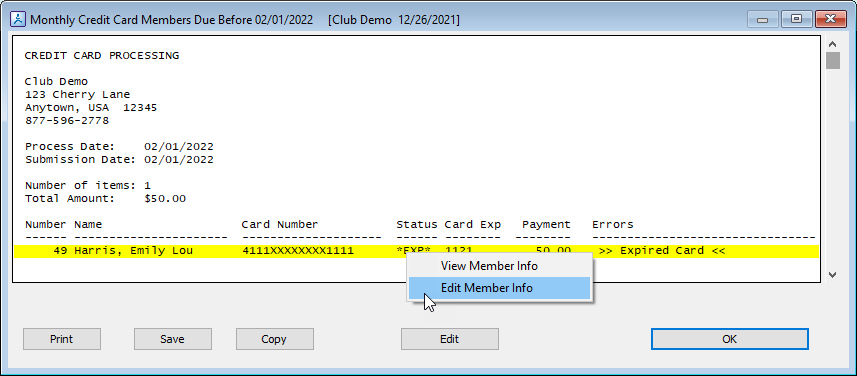
Task: Click the Total Amount $50.00 line
Action: click(105, 199)
